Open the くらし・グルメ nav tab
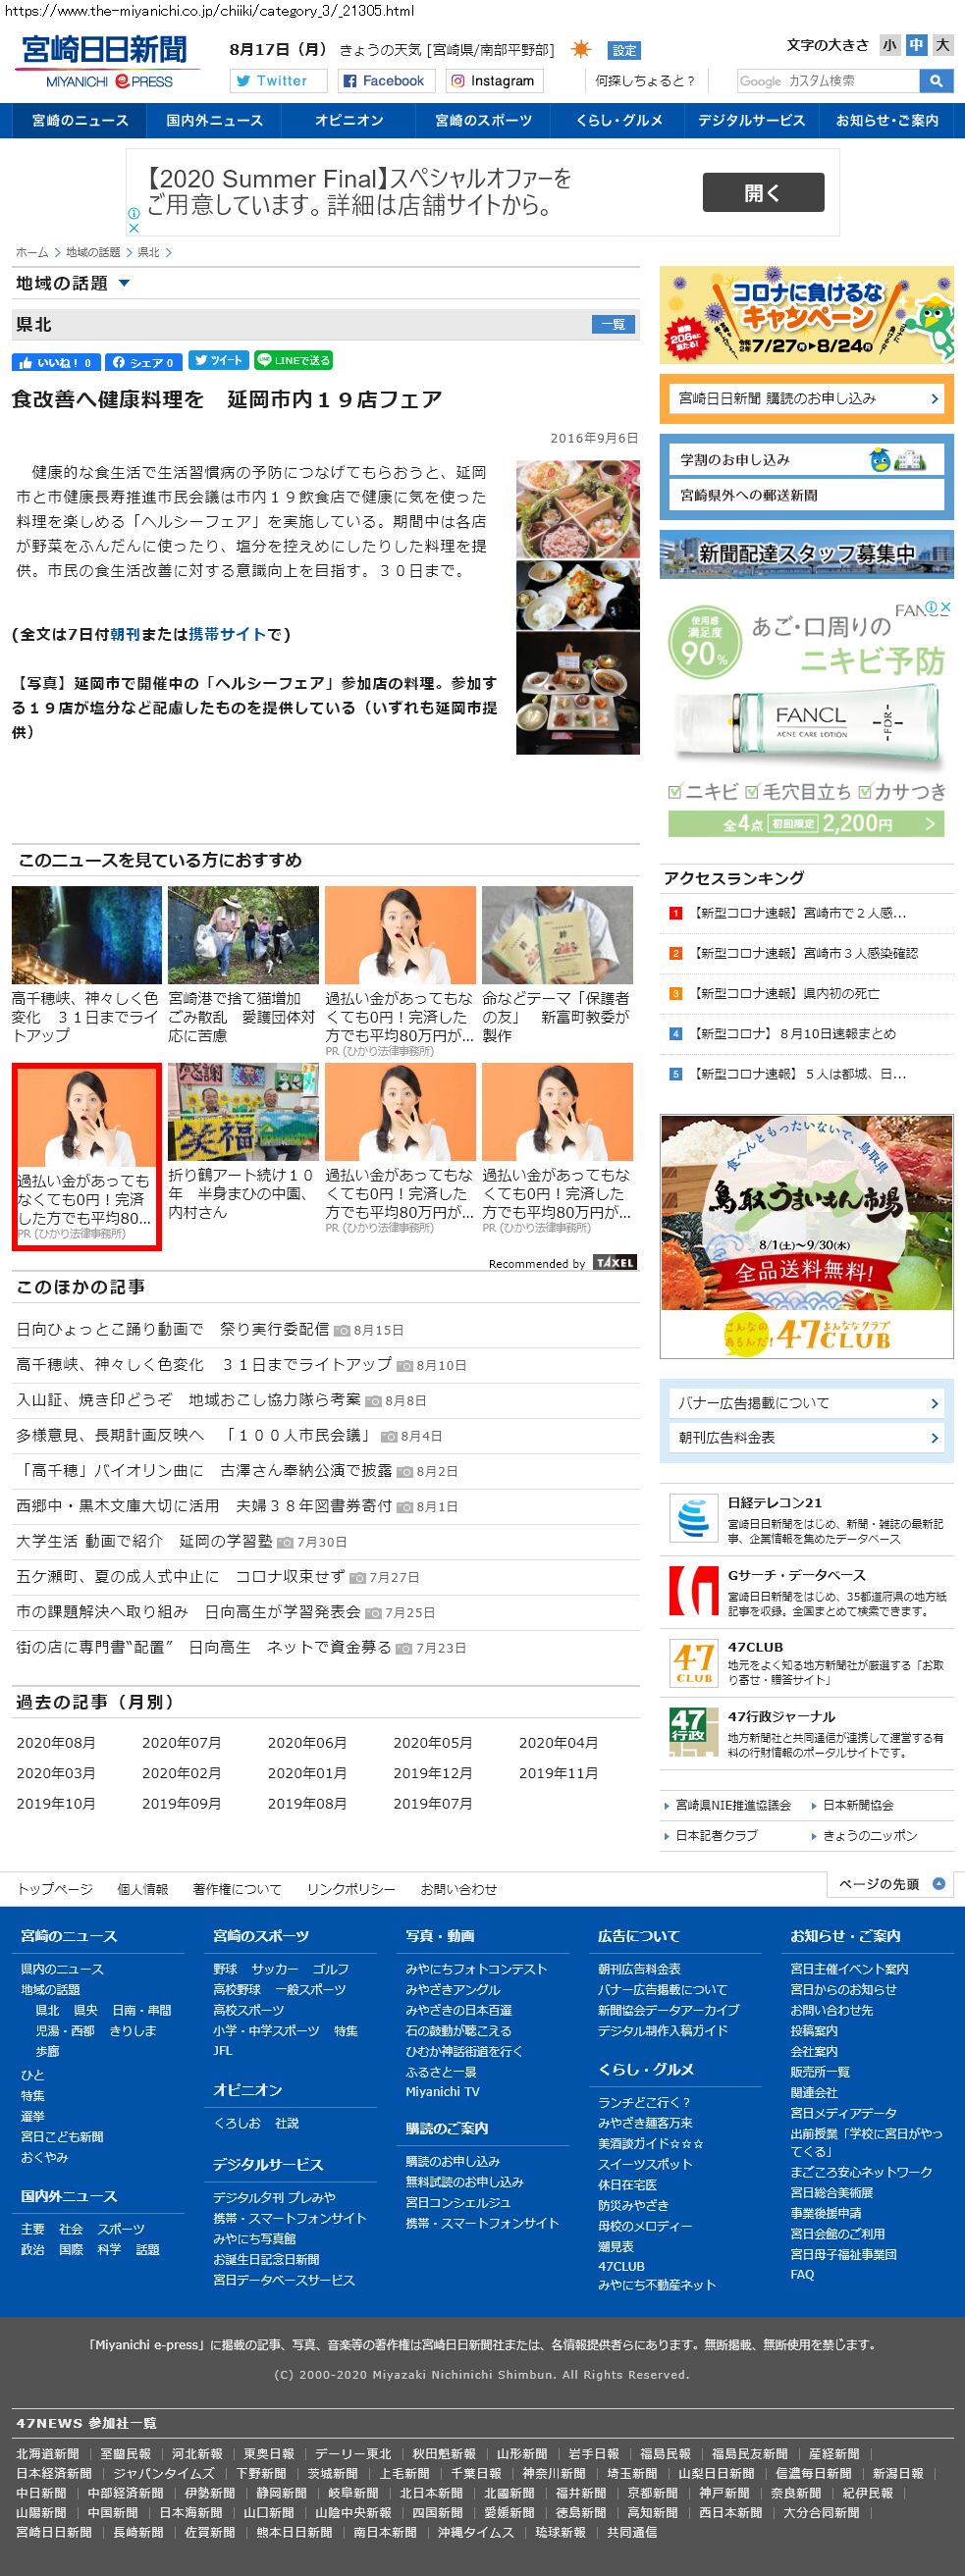 pyautogui.click(x=618, y=121)
